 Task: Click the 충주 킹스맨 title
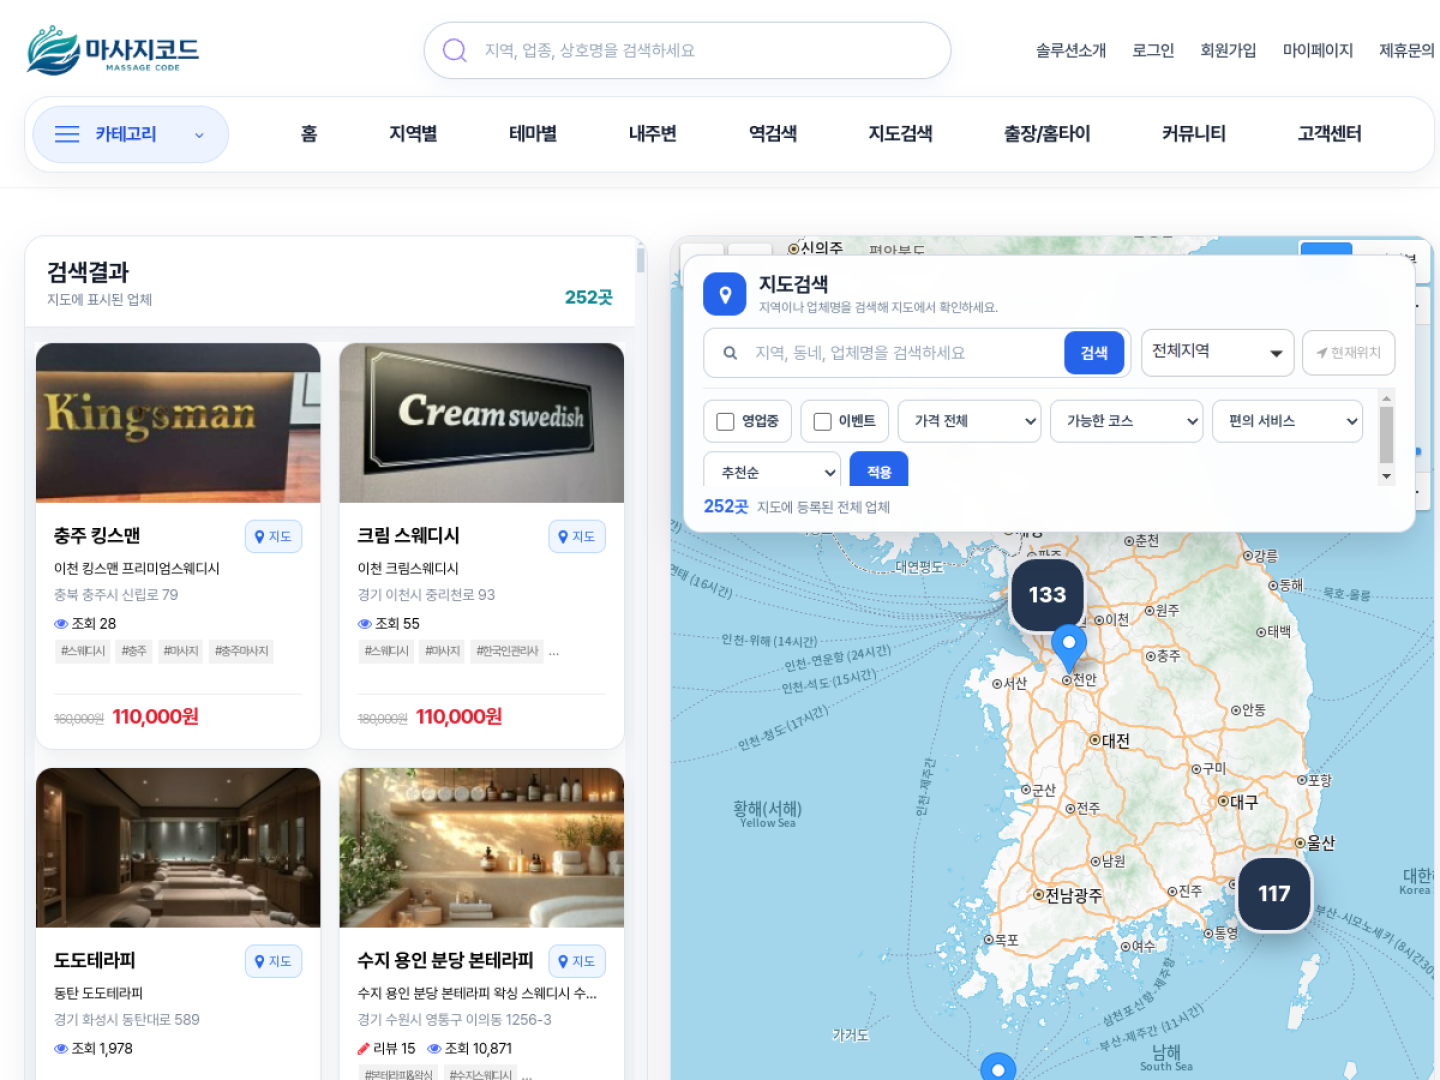coord(97,535)
